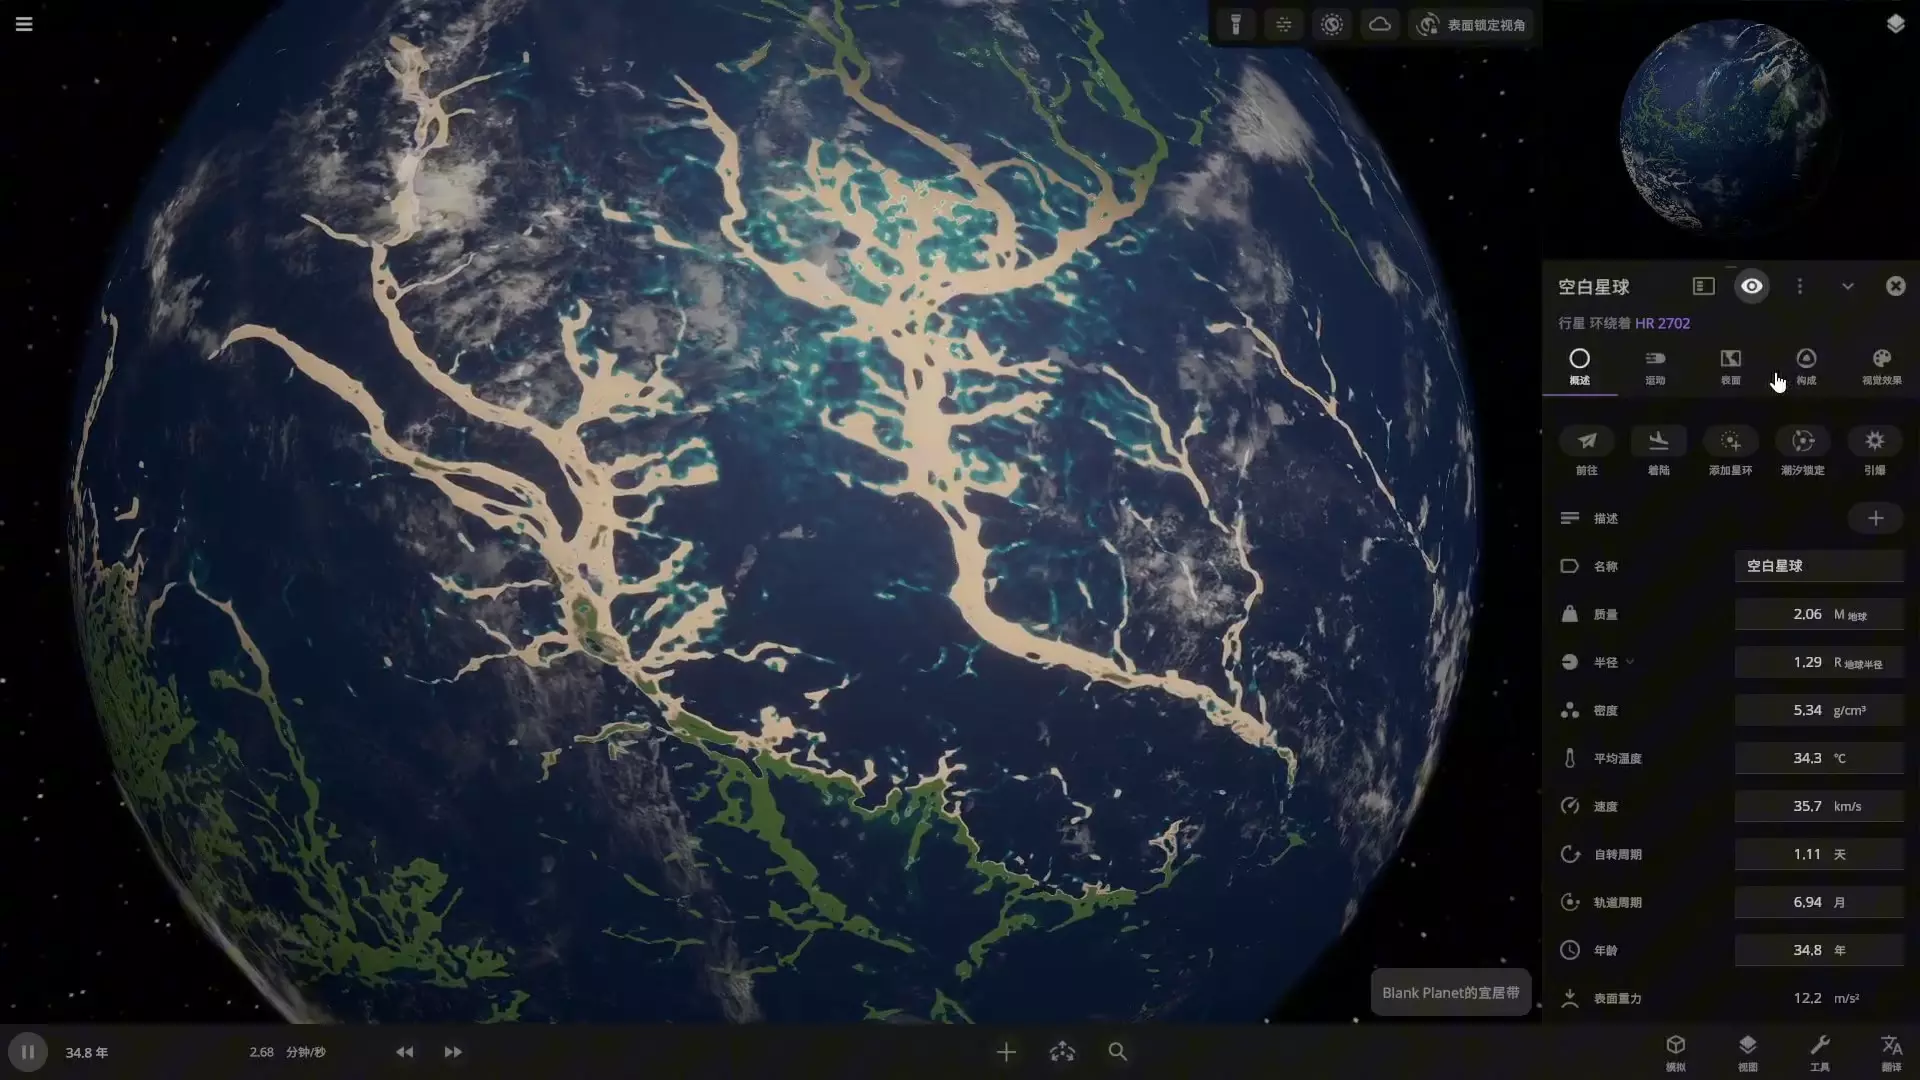Close the 空白星球 properties panel

pyautogui.click(x=1895, y=287)
